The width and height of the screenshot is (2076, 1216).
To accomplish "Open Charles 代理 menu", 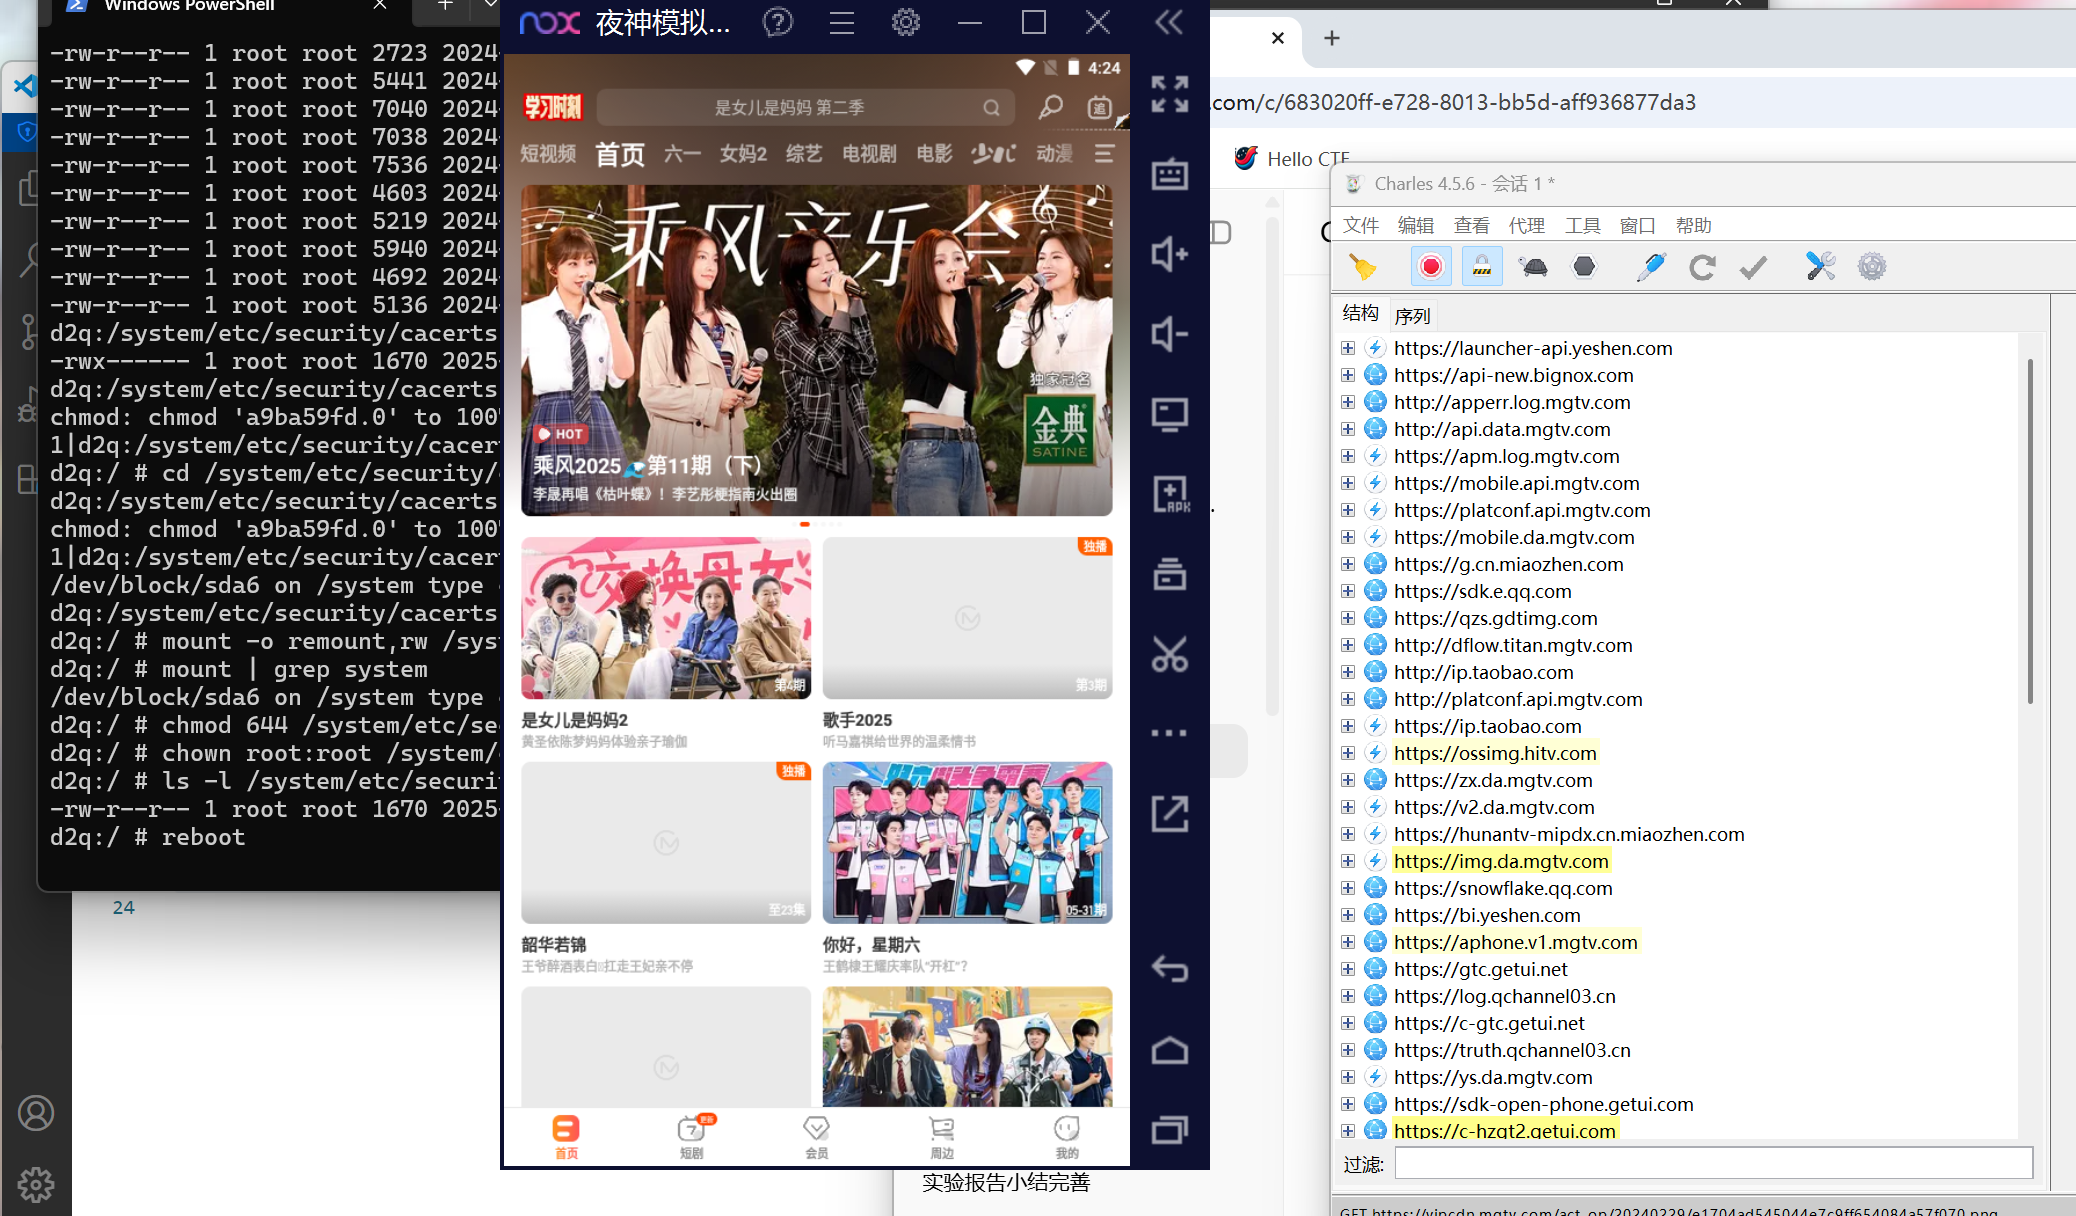I will tap(1527, 226).
